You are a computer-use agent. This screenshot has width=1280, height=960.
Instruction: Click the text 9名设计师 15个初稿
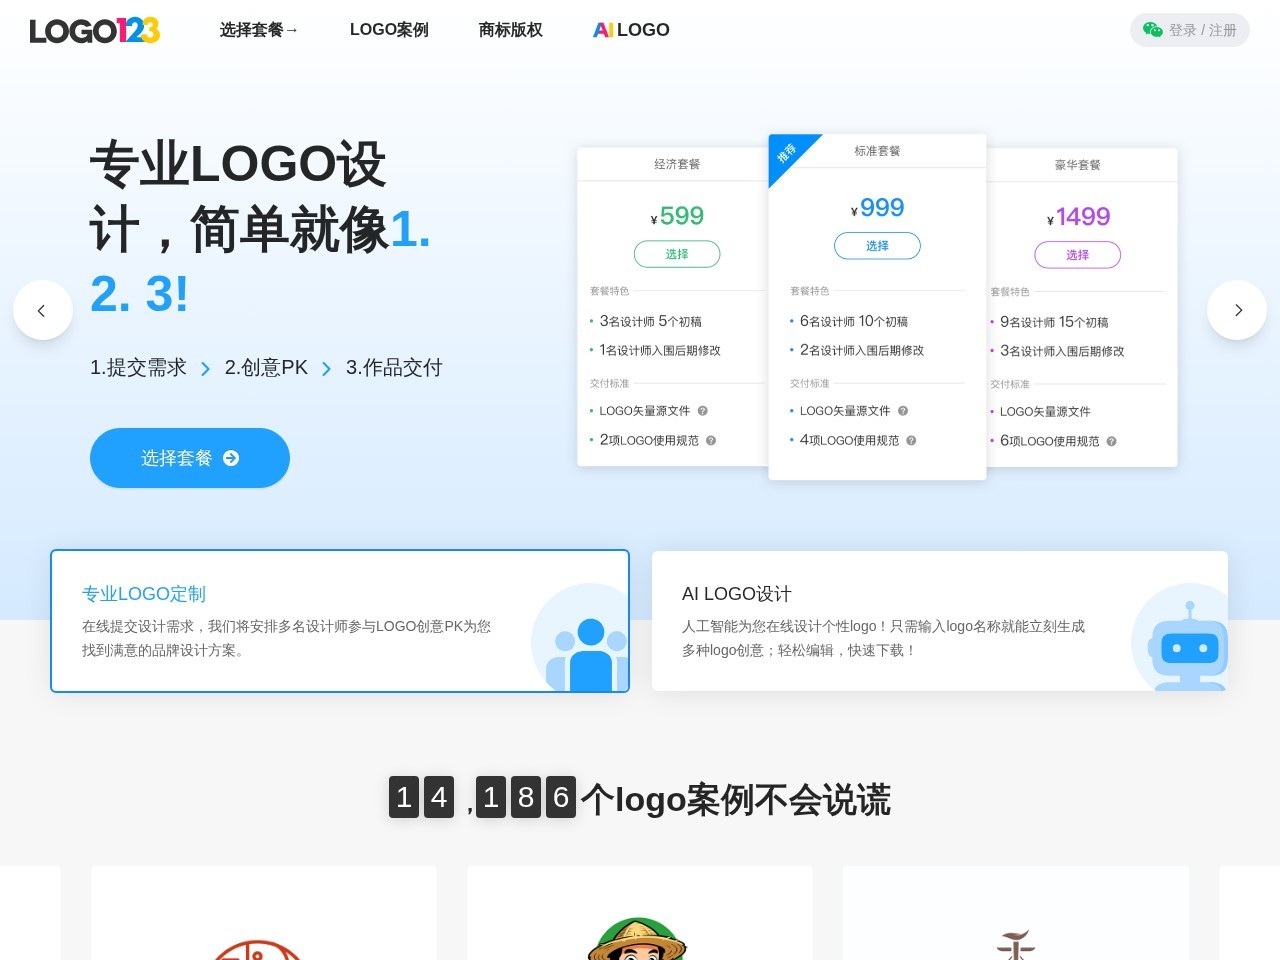click(1054, 322)
